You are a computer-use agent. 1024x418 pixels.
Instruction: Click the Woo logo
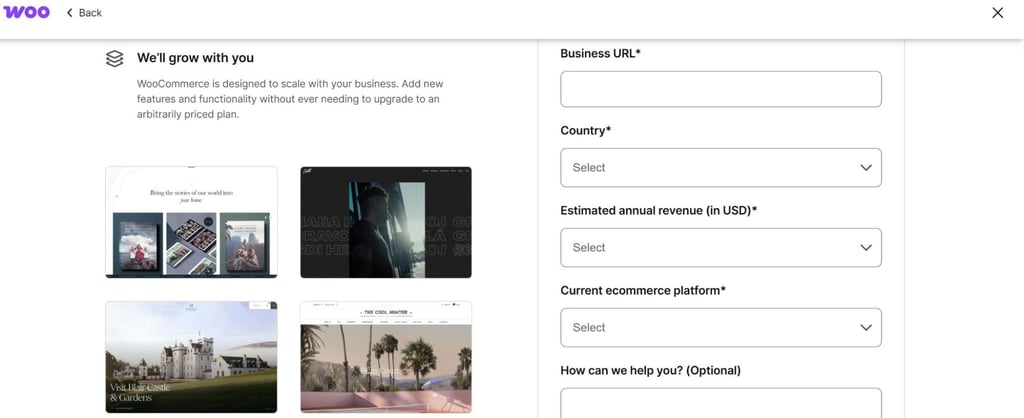click(26, 12)
